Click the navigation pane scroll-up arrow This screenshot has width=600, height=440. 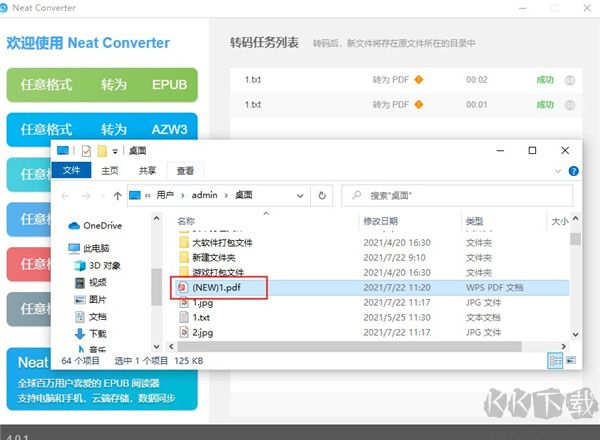156,219
